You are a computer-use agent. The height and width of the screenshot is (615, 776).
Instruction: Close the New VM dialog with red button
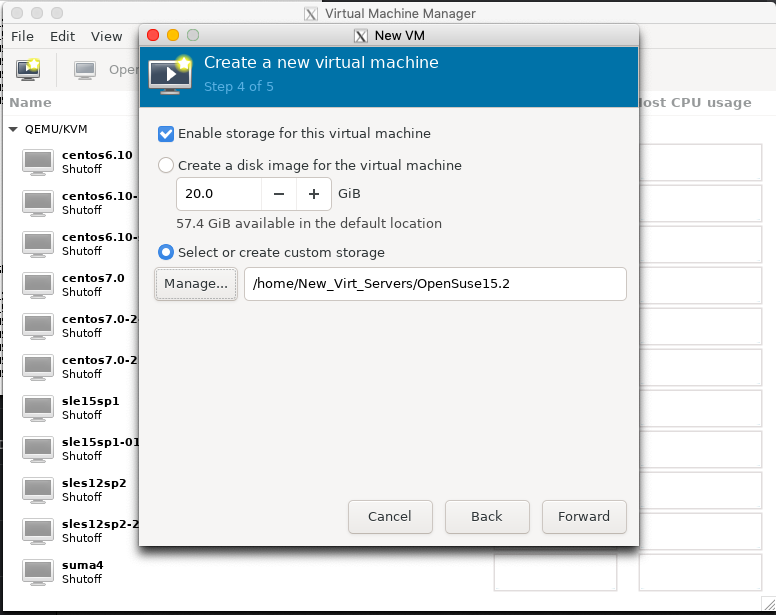point(153,36)
